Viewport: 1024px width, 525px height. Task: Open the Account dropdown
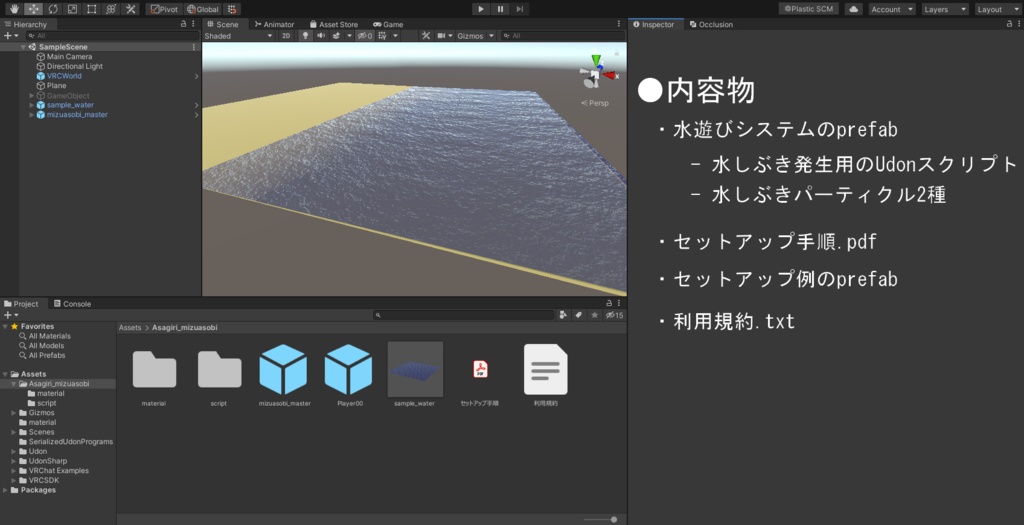891,9
